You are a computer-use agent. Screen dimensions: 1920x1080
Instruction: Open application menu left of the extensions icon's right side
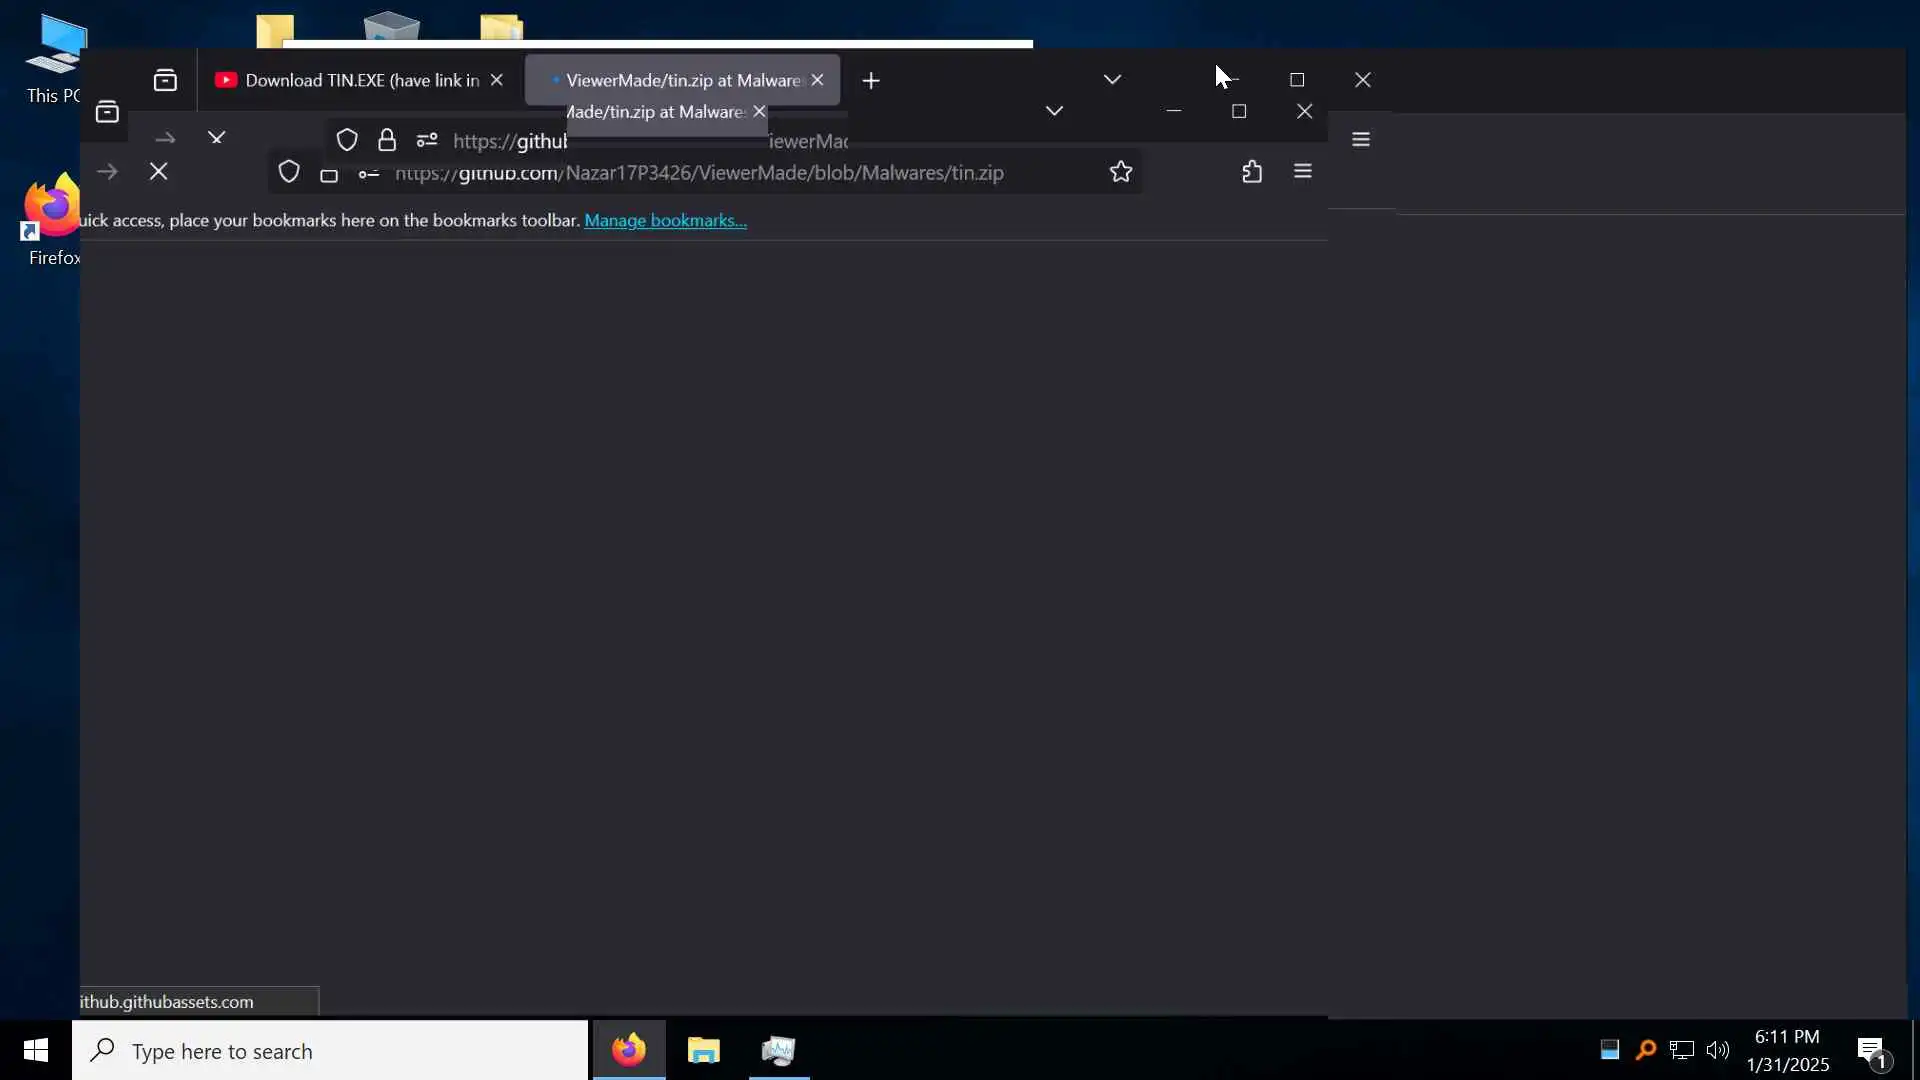click(x=1302, y=172)
